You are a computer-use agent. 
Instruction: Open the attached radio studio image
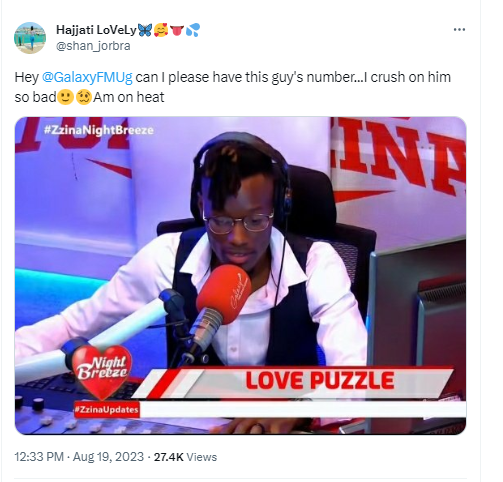pyautogui.click(x=240, y=276)
